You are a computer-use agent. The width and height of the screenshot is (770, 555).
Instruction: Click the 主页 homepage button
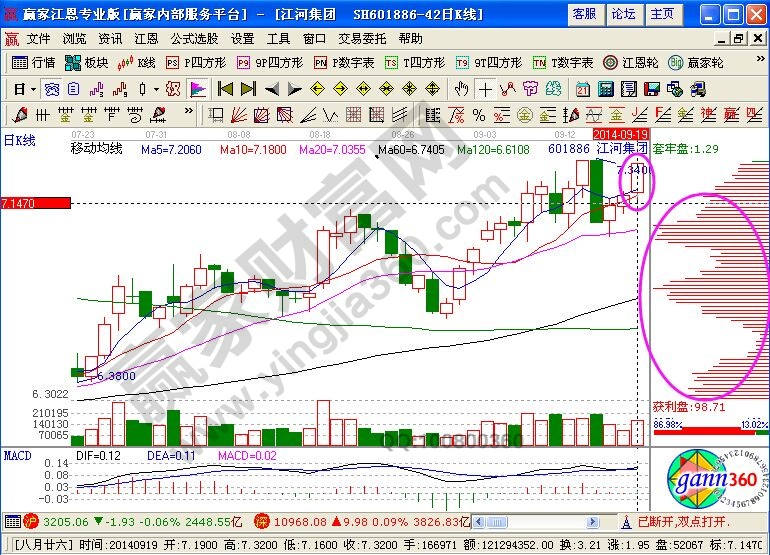point(662,14)
